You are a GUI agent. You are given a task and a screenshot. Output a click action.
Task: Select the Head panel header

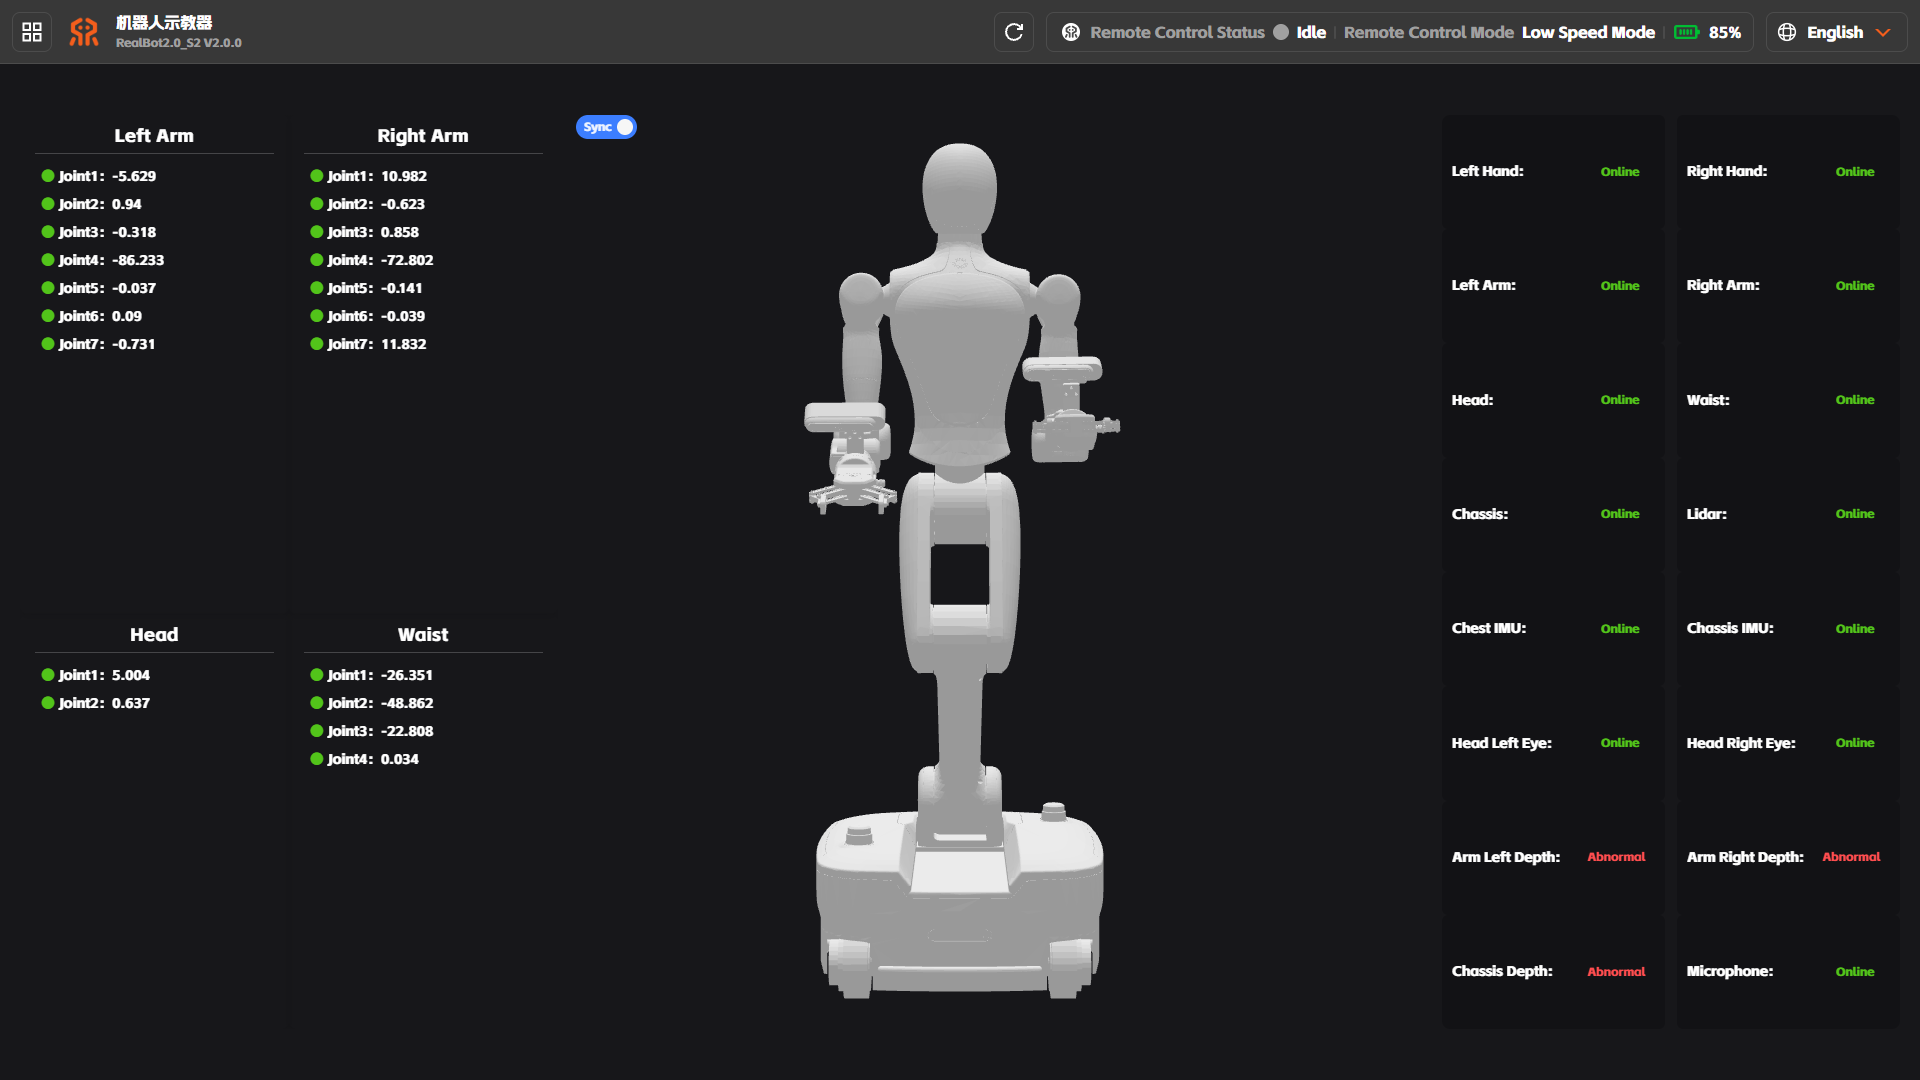tap(154, 634)
